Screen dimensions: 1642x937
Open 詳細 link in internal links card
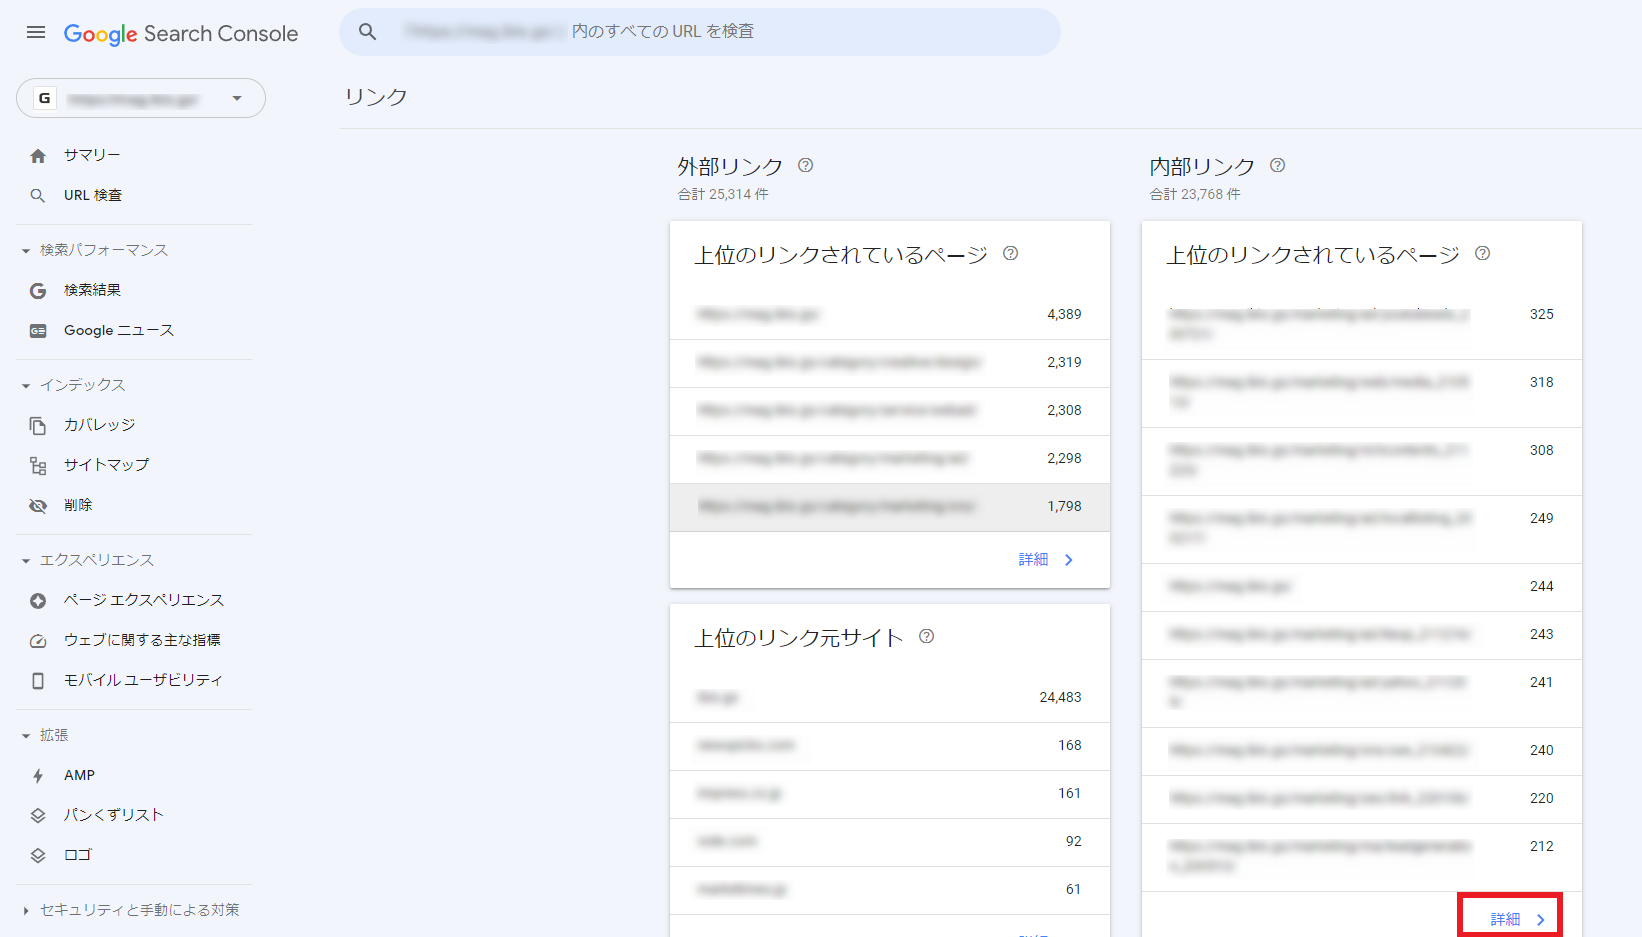[1518, 919]
